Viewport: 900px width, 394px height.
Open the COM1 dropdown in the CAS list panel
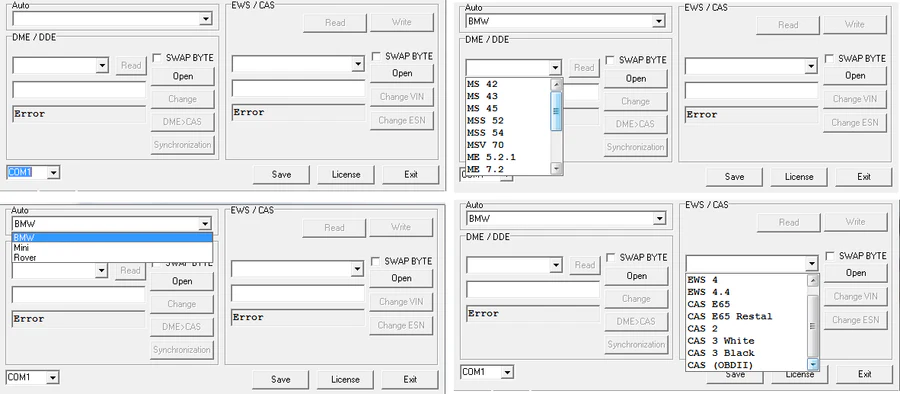pos(507,373)
